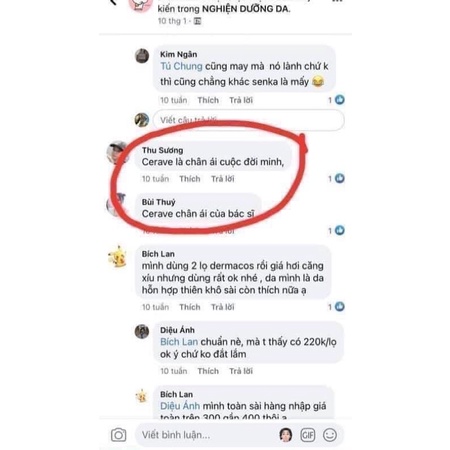
Task: Open Kim Ngân's profile picture
Action: point(142,56)
